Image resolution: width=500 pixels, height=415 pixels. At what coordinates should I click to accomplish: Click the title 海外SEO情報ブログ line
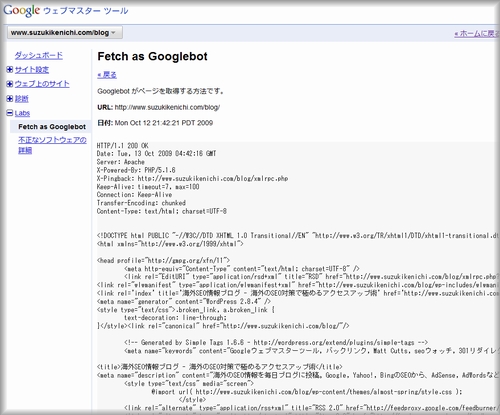point(220,367)
